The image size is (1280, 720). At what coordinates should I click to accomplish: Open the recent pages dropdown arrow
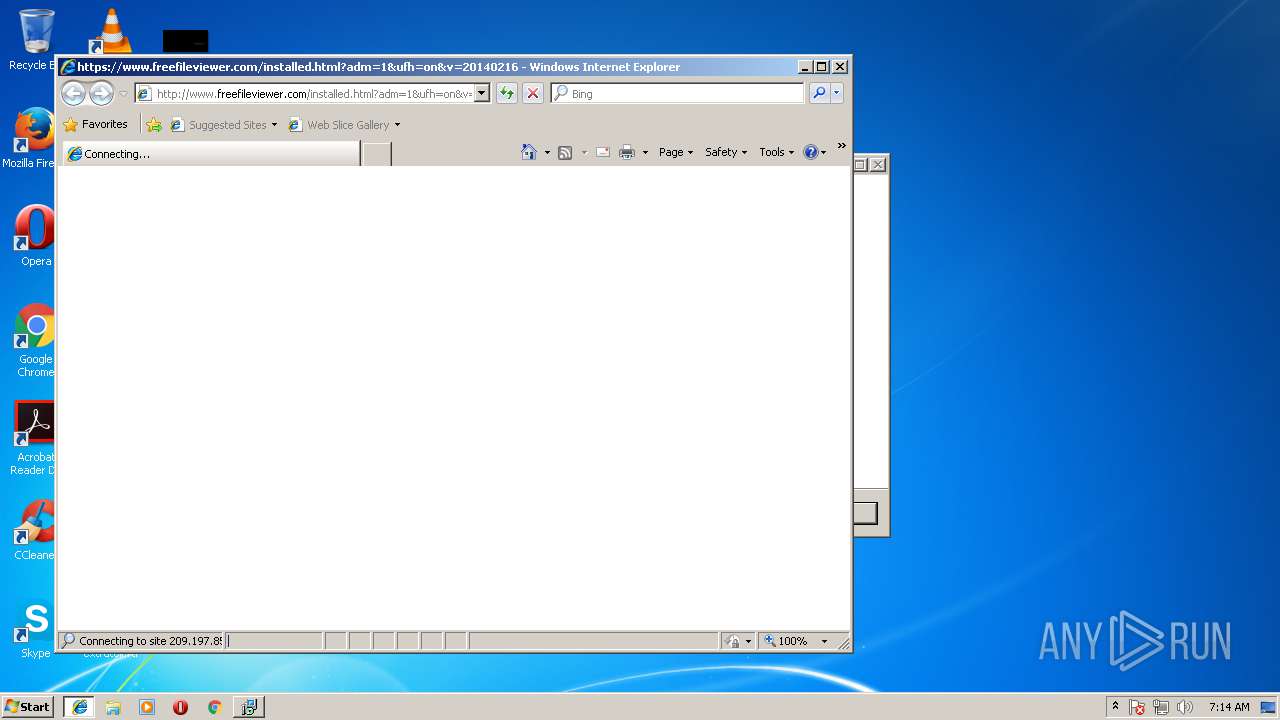(123, 94)
